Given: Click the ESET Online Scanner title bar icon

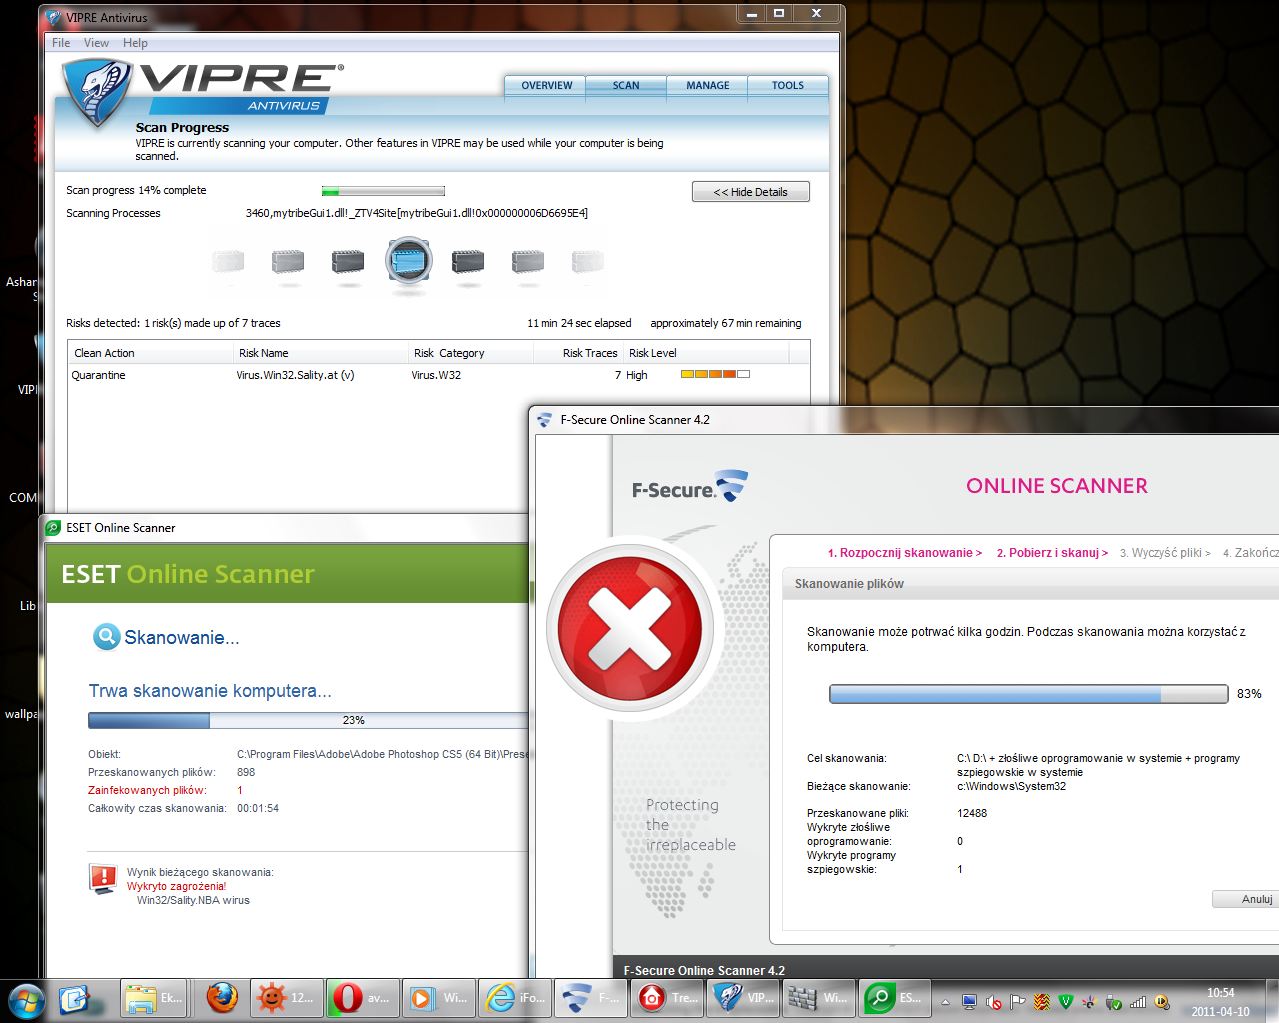Looking at the screenshot, I should 53,527.
